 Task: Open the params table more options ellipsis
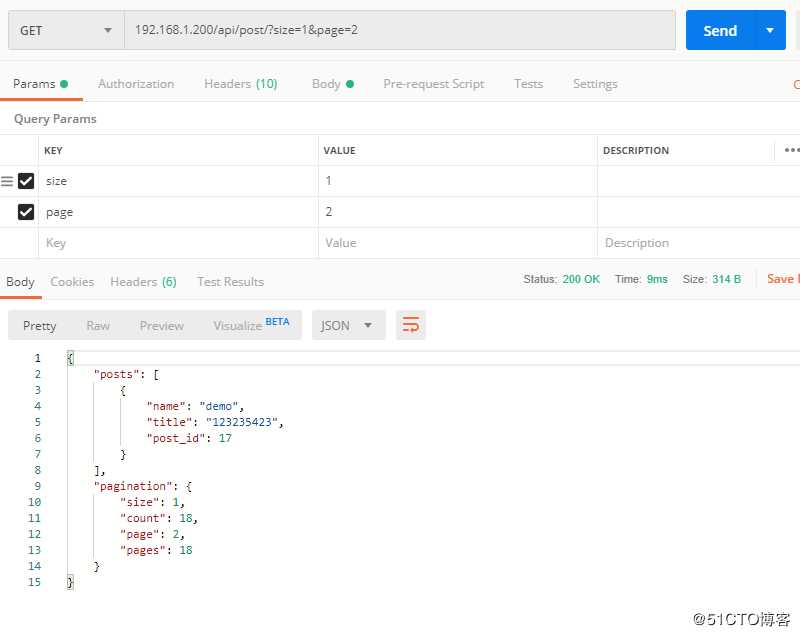792,150
